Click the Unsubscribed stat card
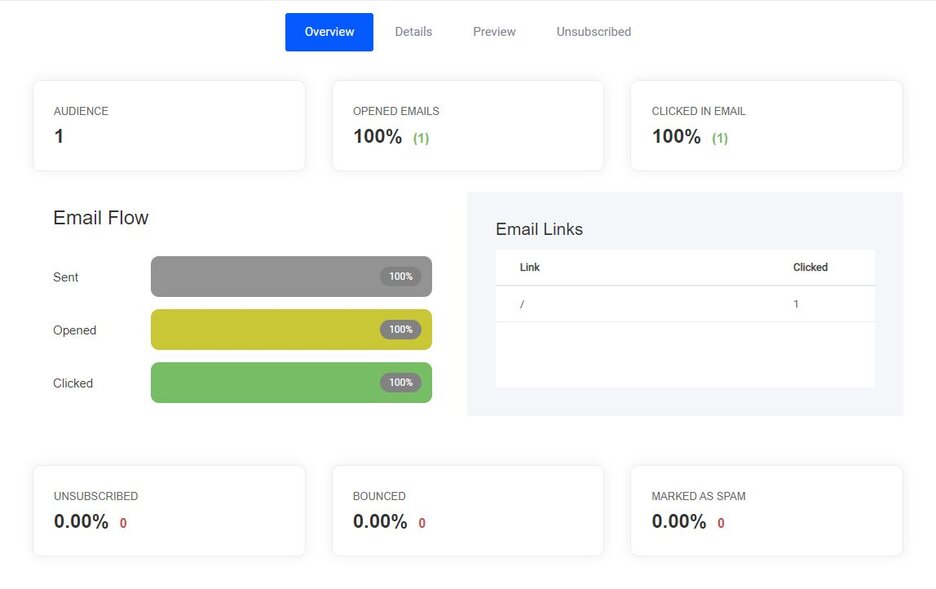 (170, 511)
